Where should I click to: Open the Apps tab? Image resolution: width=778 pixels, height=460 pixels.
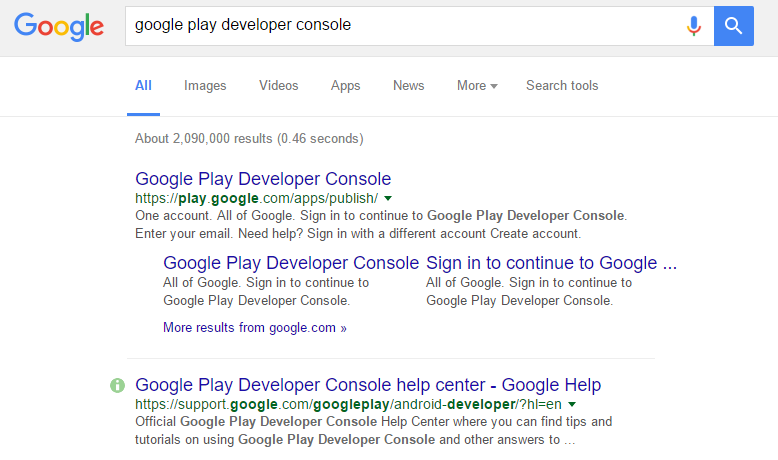pos(345,85)
